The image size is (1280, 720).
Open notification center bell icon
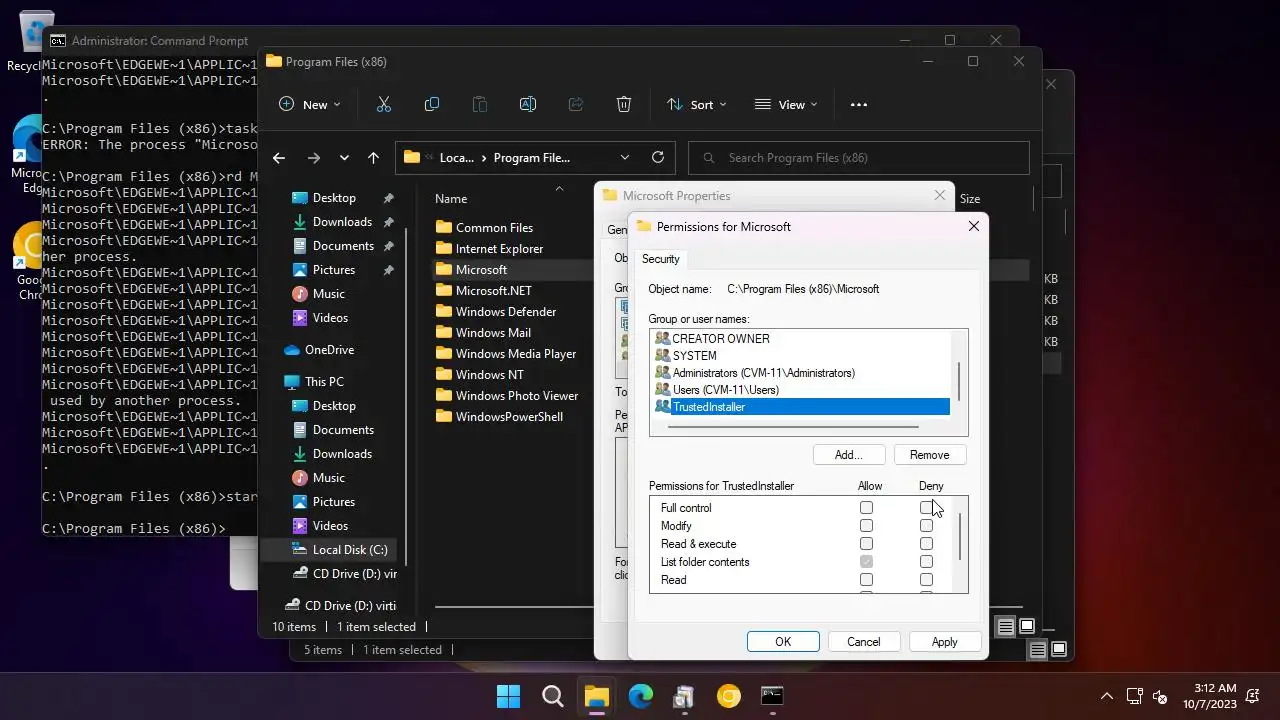(1254, 696)
